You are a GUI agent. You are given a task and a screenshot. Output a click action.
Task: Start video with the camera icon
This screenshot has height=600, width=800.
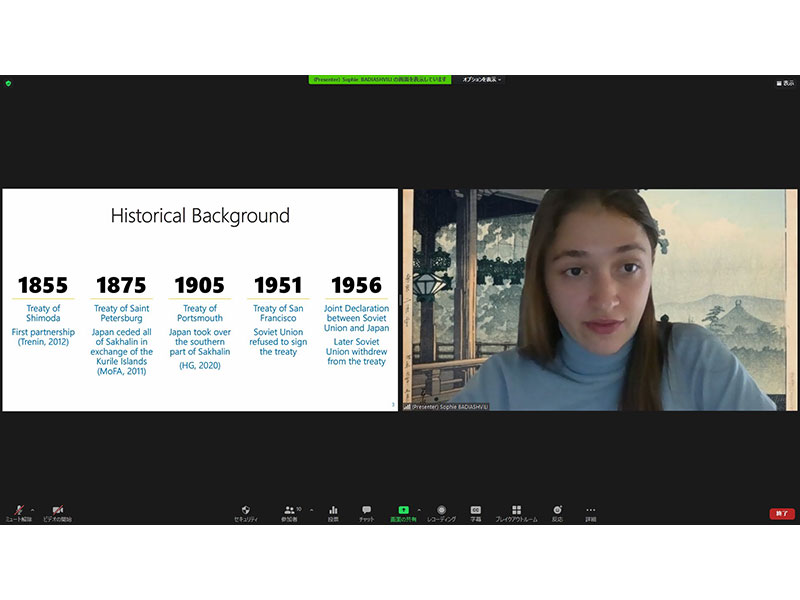57,512
